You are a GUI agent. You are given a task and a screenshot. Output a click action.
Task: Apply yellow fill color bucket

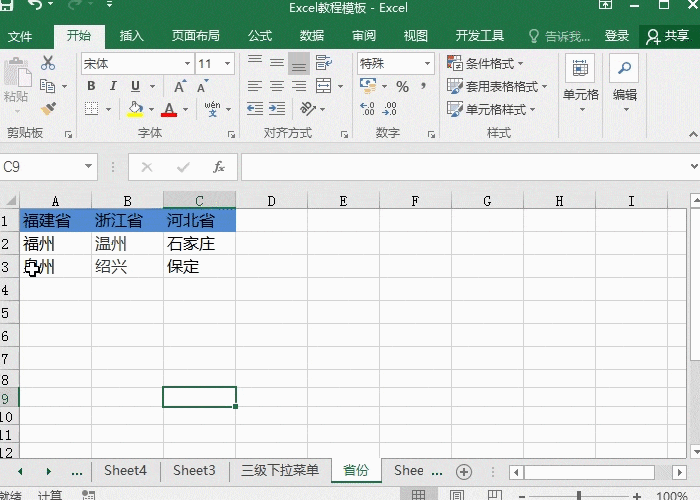(135, 109)
